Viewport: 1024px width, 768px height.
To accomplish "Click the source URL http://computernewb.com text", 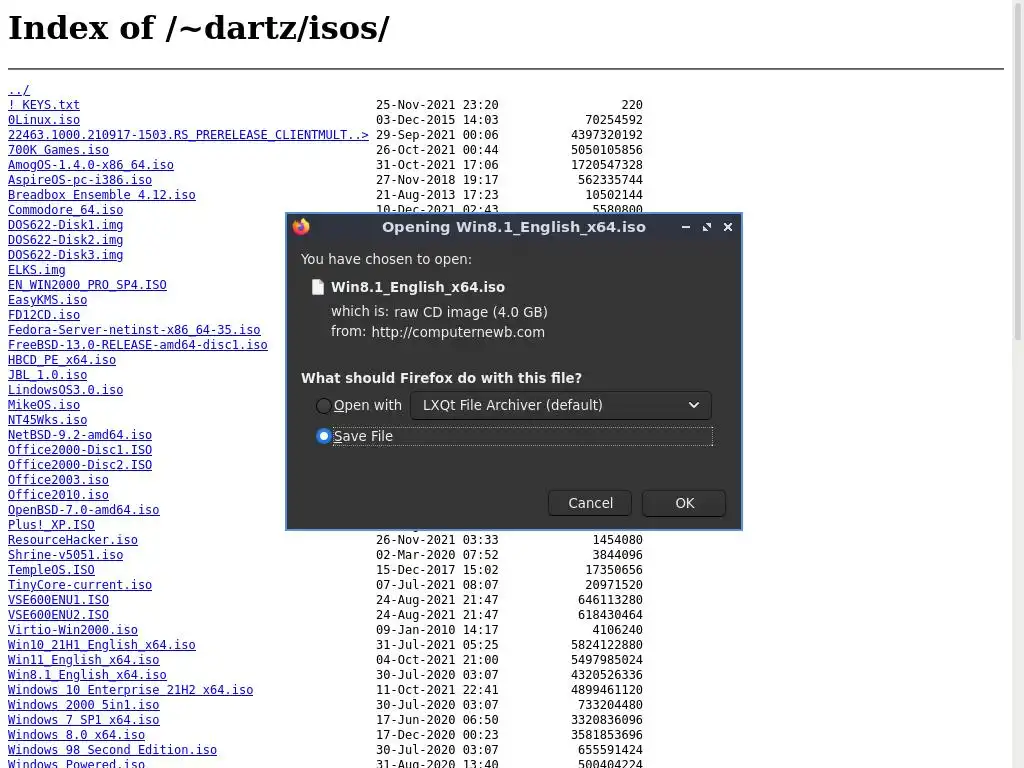I will 458,332.
